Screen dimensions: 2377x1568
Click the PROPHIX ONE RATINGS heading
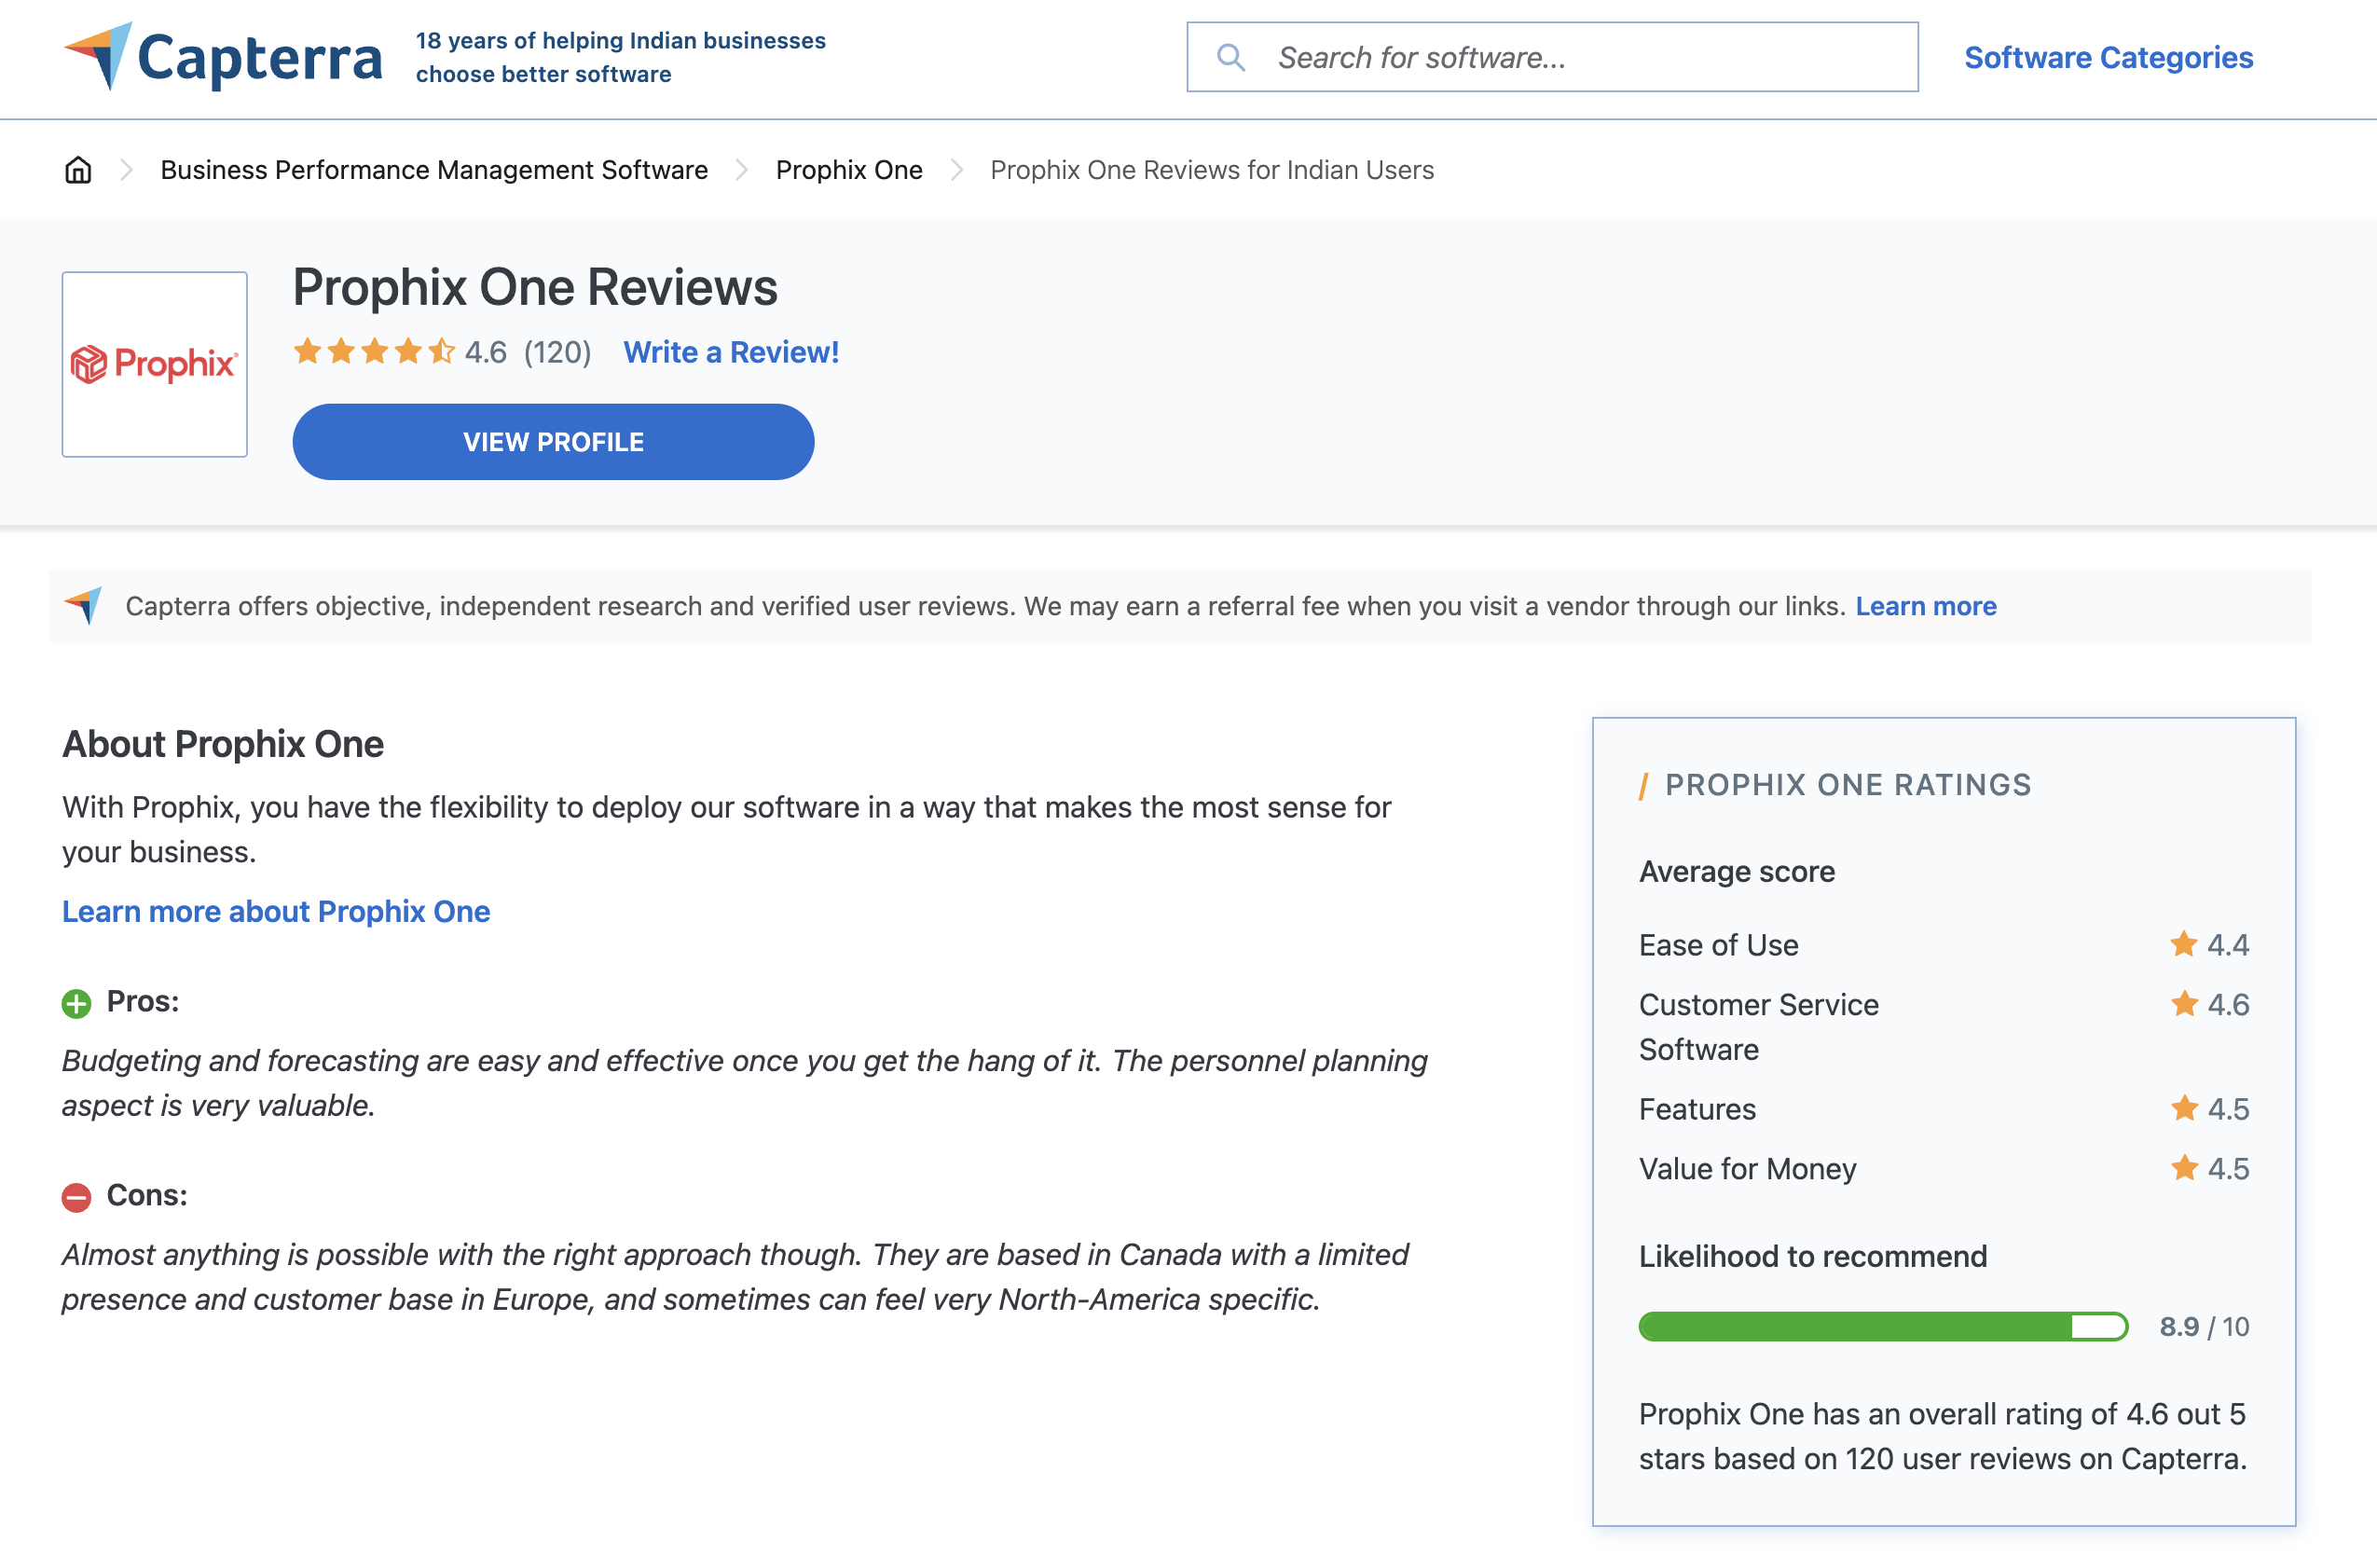[1848, 785]
